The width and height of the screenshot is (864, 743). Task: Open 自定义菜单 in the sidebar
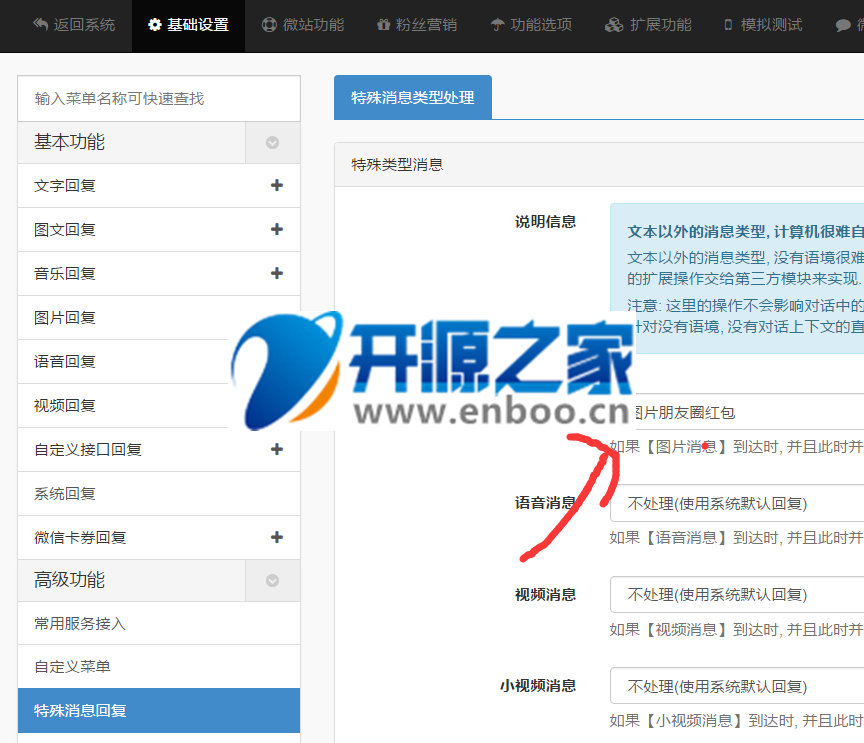click(159, 667)
